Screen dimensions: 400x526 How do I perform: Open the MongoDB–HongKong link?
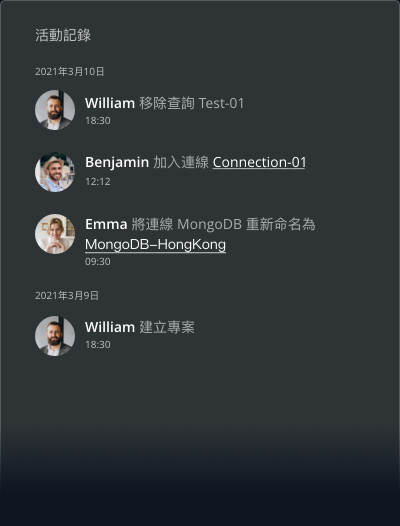155,245
